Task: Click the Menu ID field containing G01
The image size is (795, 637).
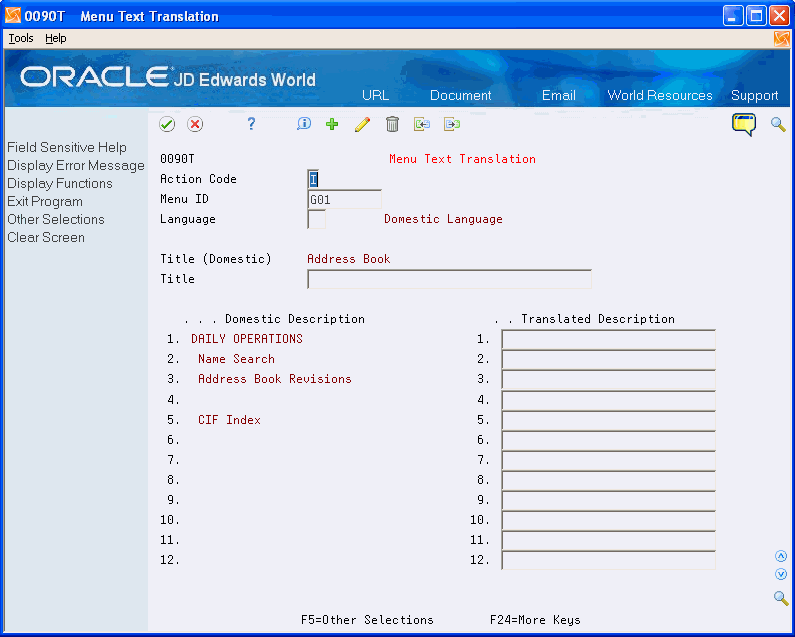Action: click(x=344, y=199)
